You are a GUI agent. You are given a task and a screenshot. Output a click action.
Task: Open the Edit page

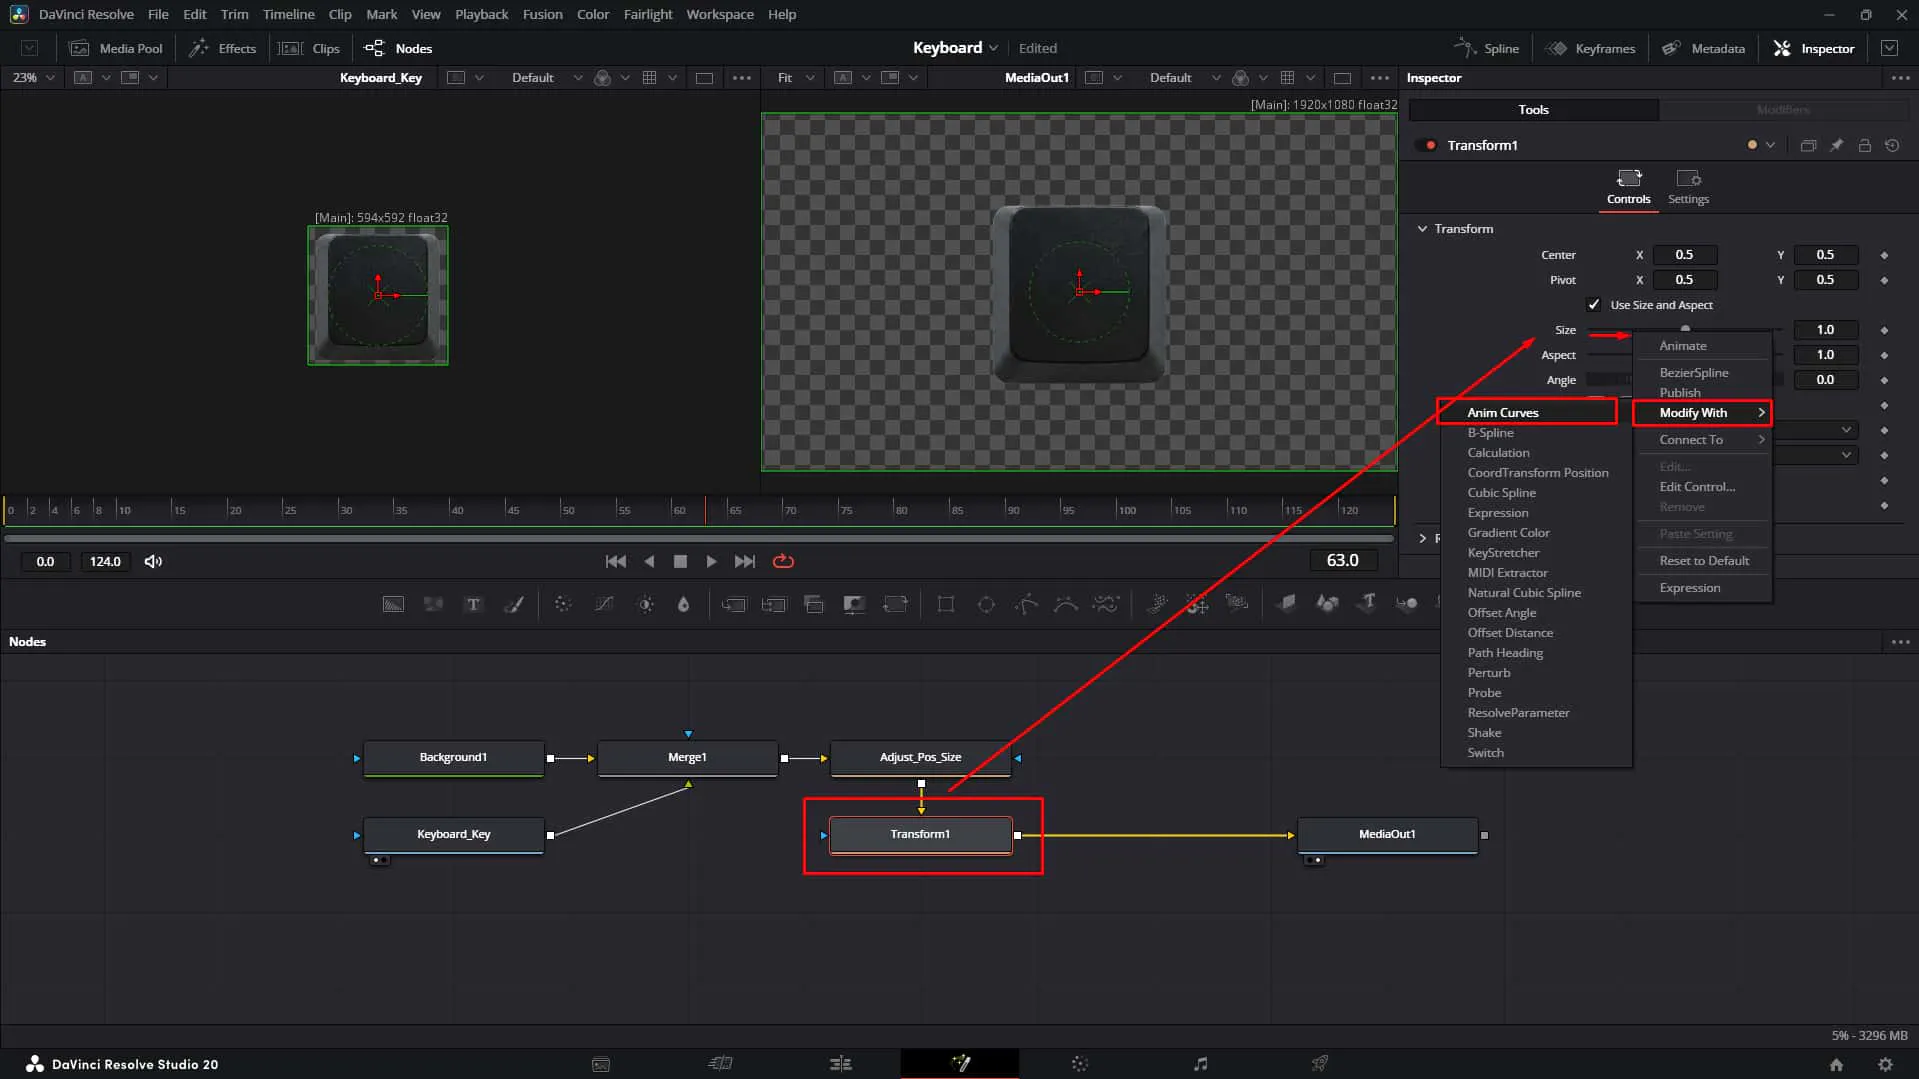pos(840,1064)
